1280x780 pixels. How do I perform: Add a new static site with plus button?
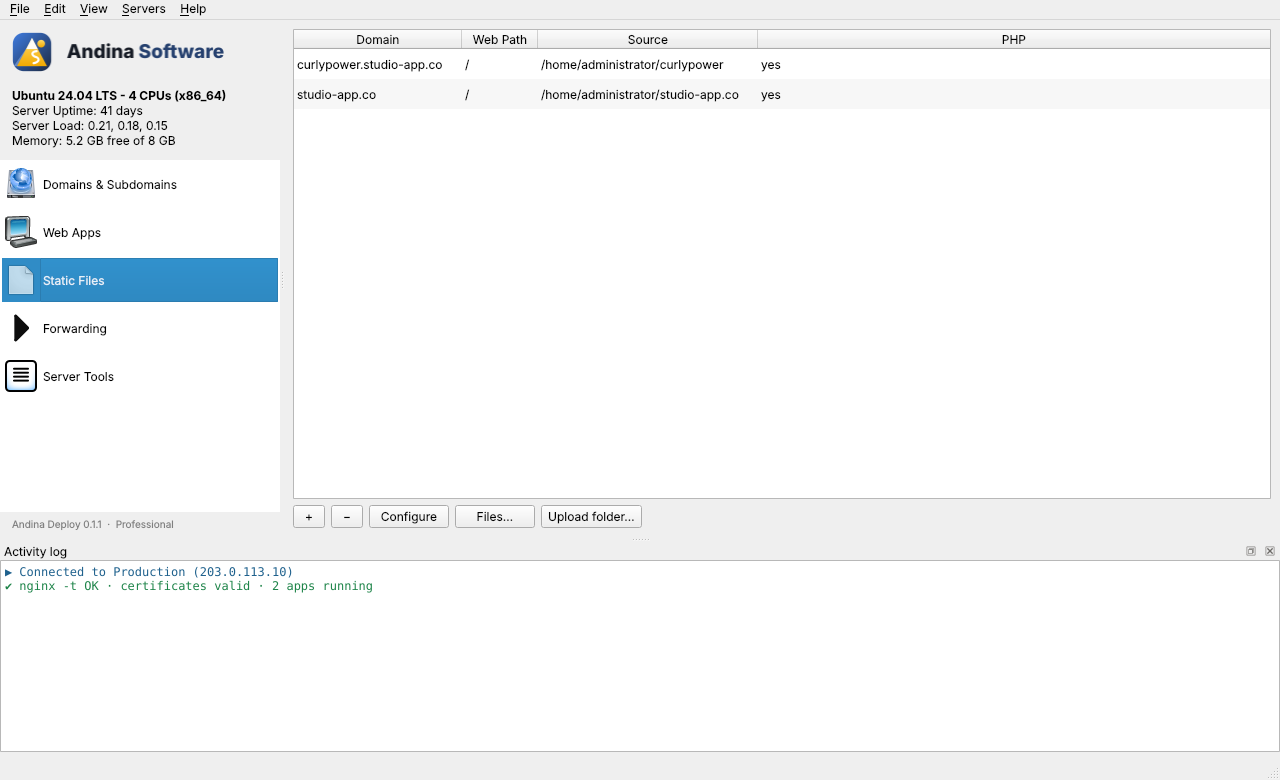click(309, 517)
